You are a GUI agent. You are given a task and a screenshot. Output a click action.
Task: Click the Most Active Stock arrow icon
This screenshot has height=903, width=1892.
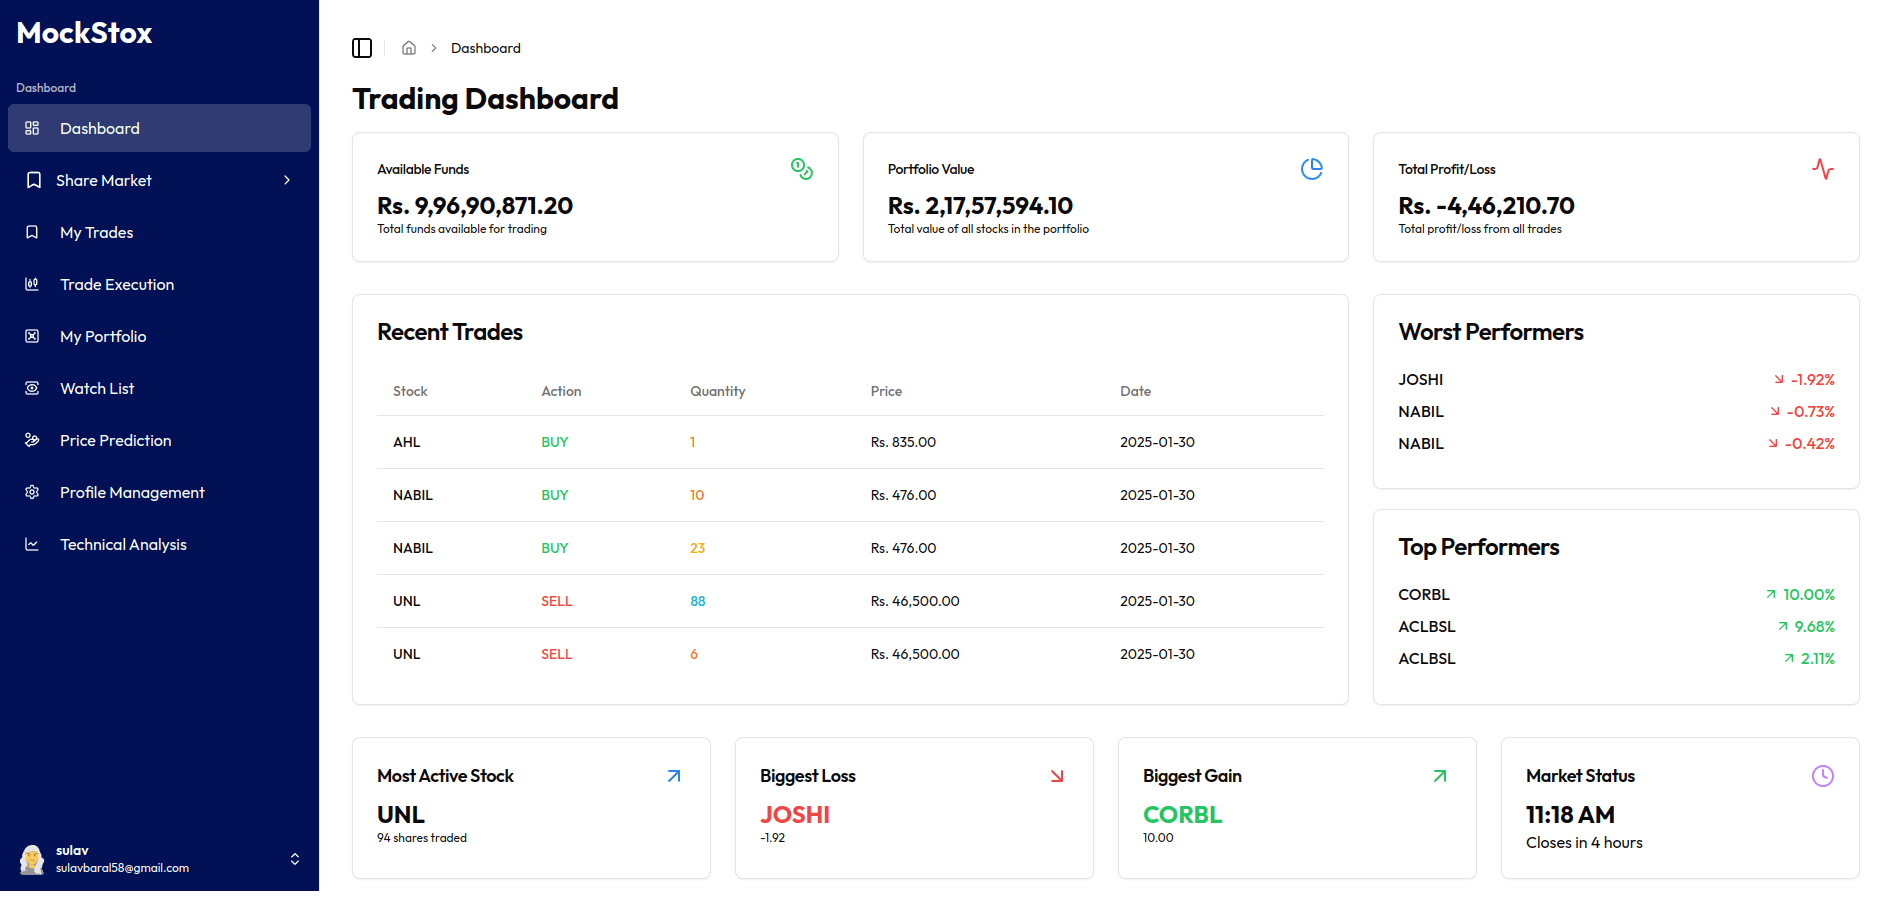point(674,776)
